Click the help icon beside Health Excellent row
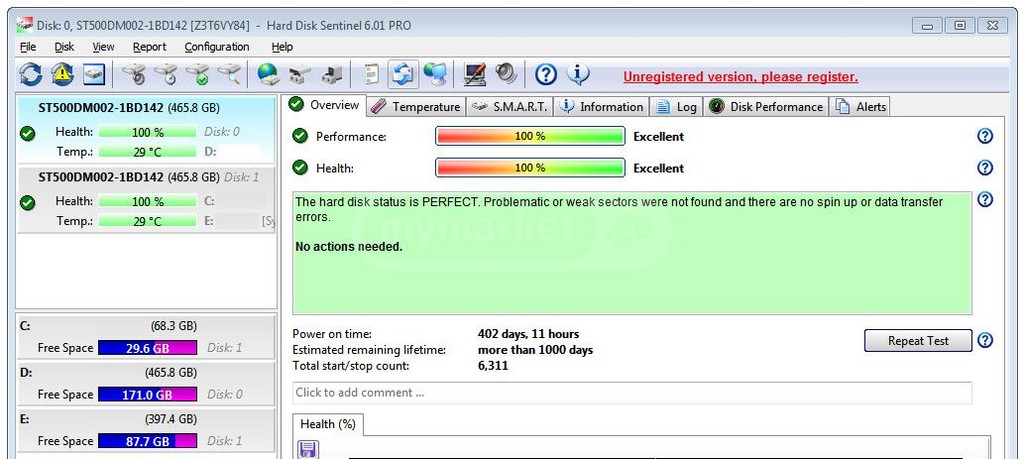Screen dimensions: 1024x459 tap(985, 168)
